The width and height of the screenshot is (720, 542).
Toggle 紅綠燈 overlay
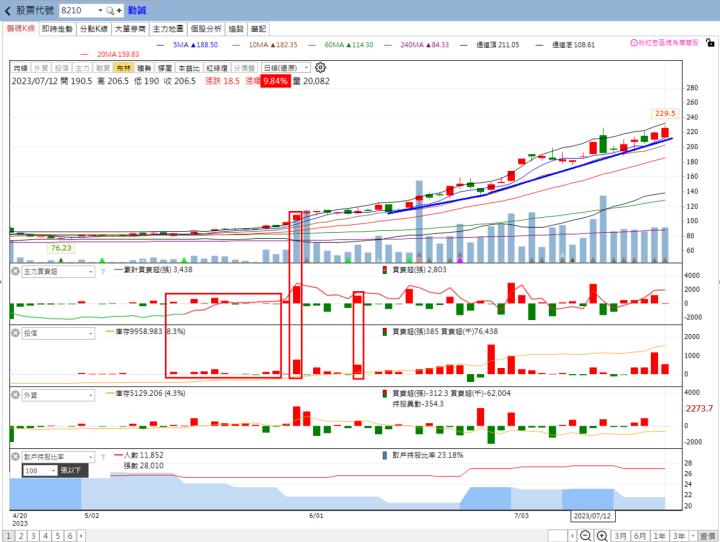point(217,68)
